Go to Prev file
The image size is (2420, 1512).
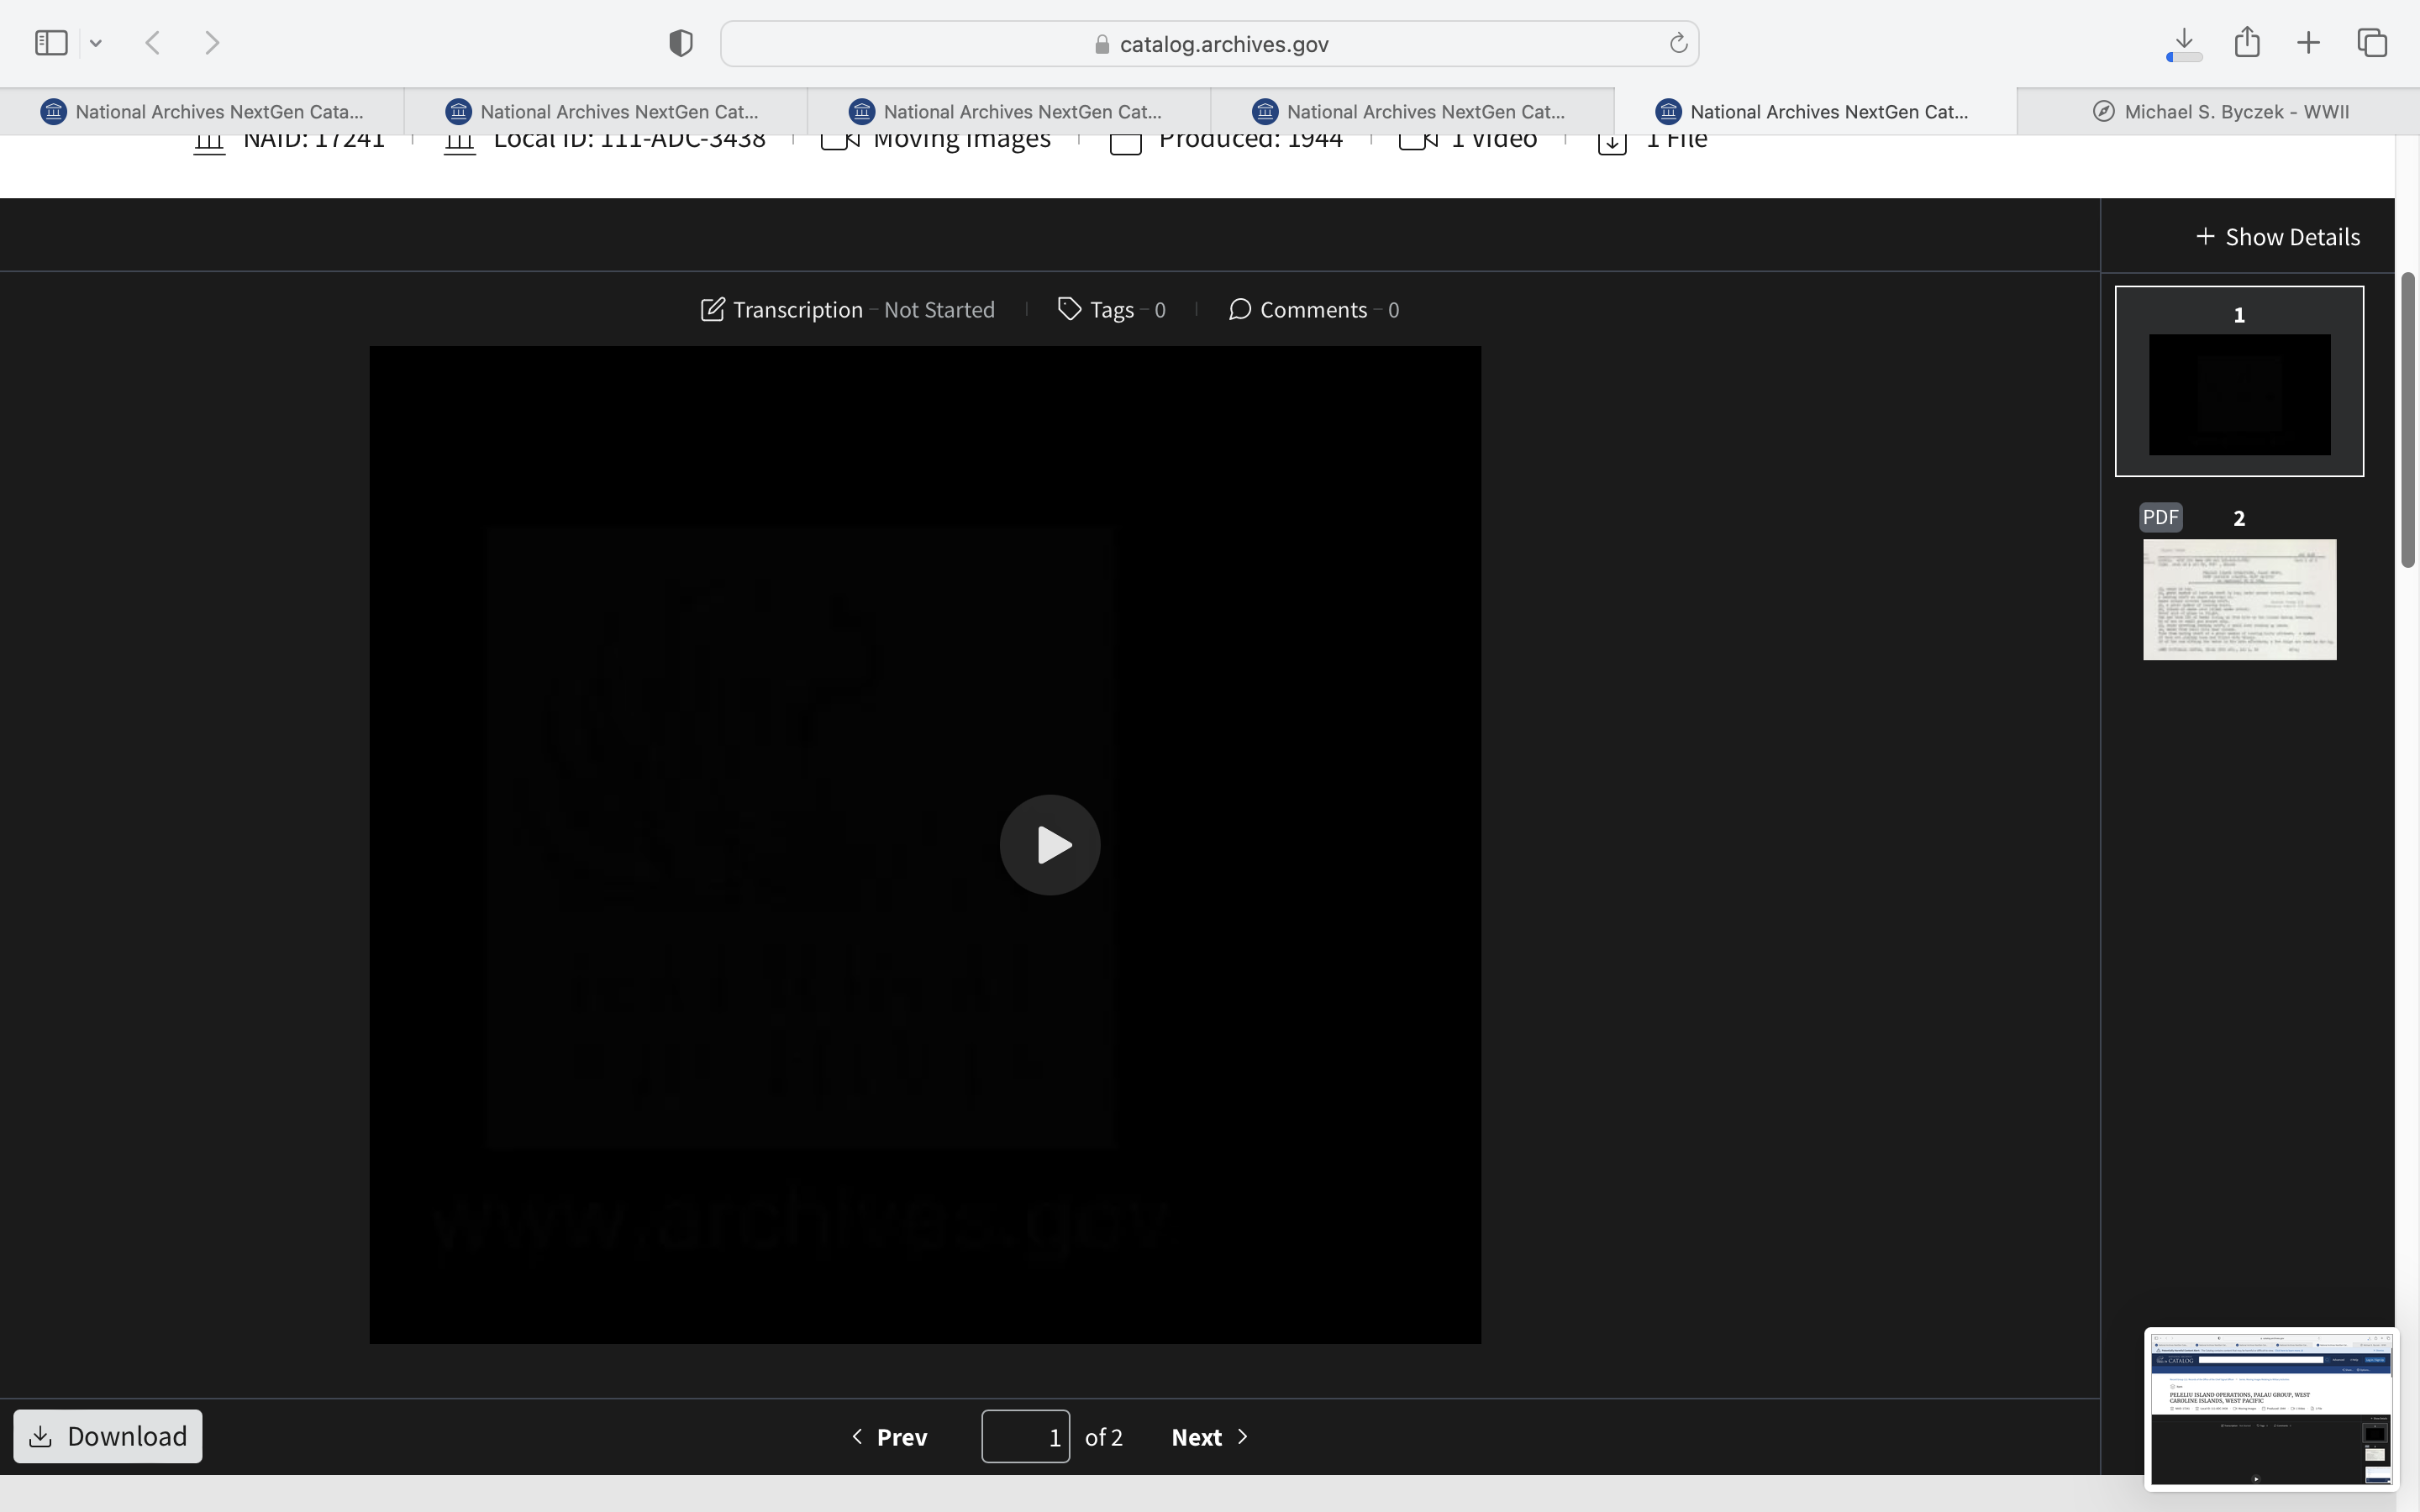889,1437
